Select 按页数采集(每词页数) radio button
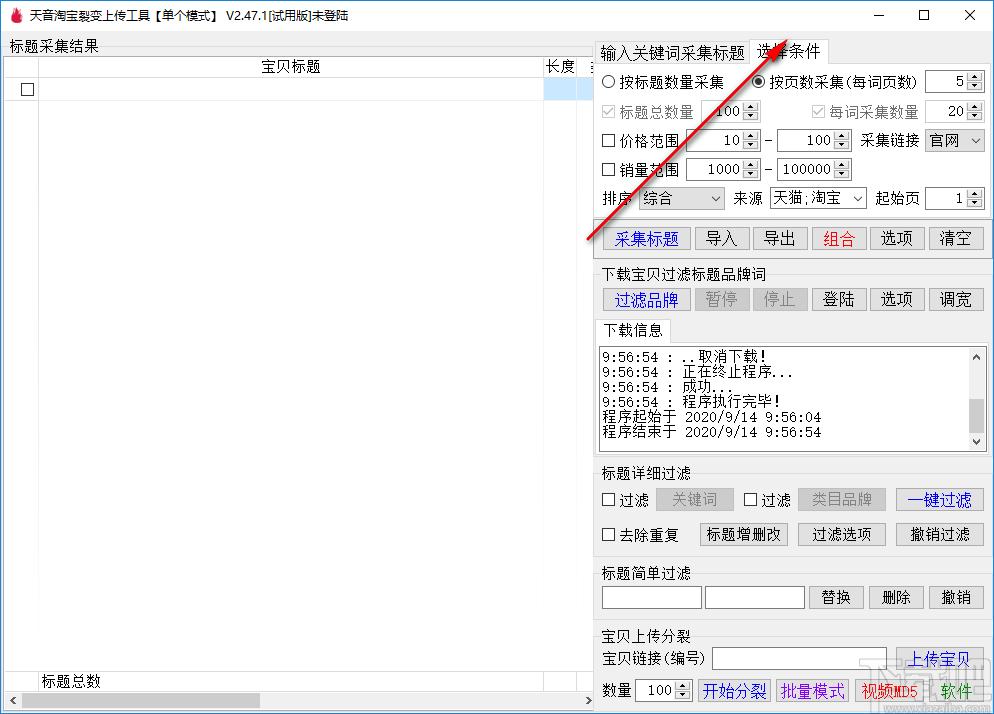The height and width of the screenshot is (714, 994). pos(758,82)
